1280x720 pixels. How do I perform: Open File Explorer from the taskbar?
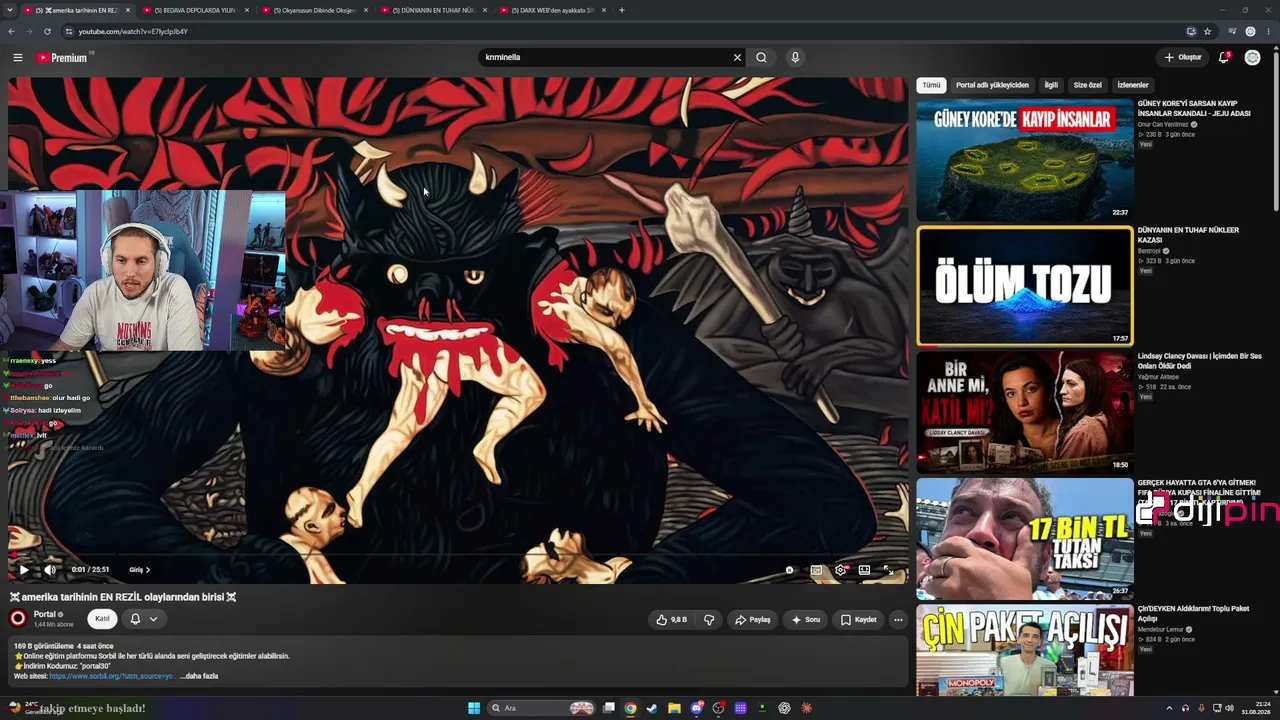click(674, 708)
